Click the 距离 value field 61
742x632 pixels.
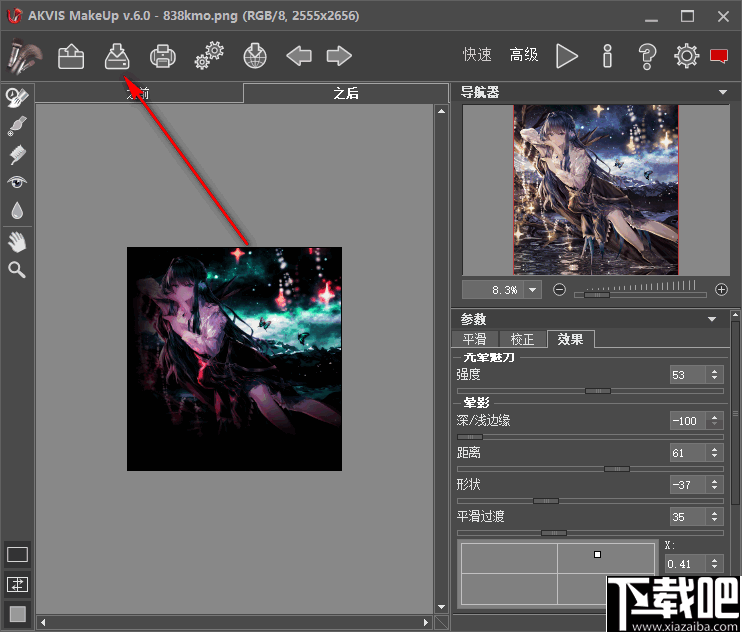click(x=688, y=453)
